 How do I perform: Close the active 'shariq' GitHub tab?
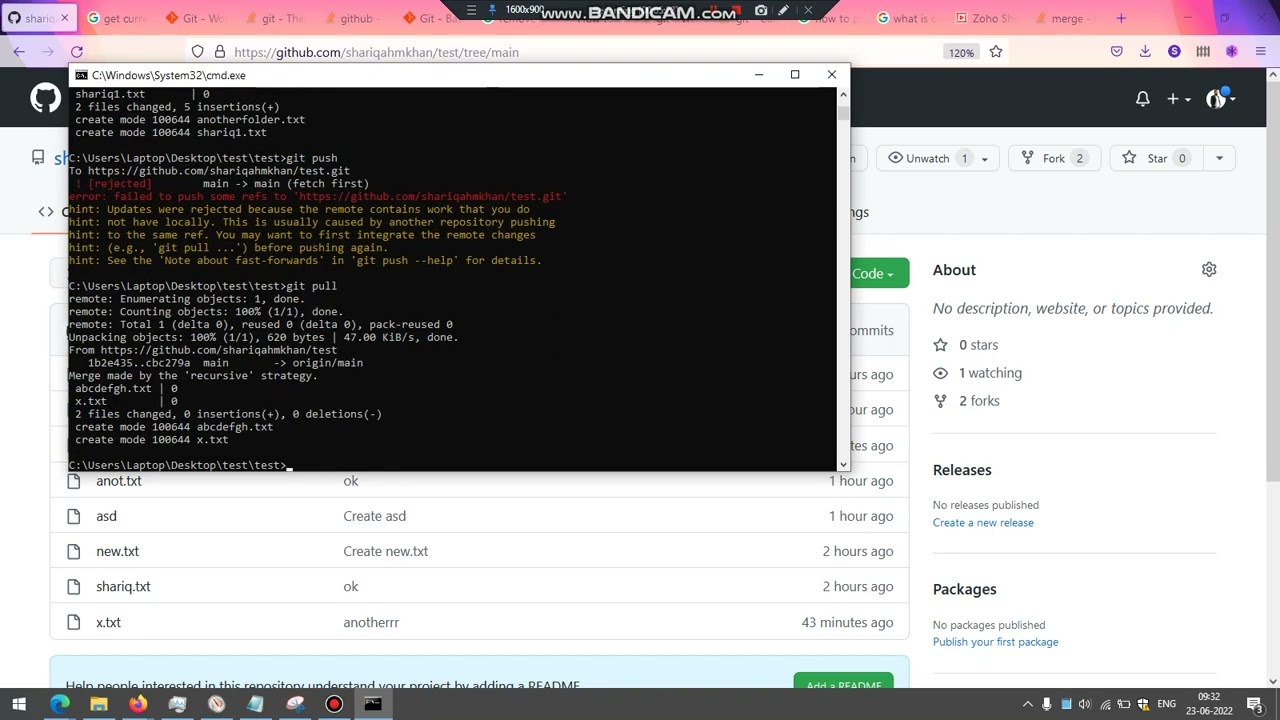[65, 18]
